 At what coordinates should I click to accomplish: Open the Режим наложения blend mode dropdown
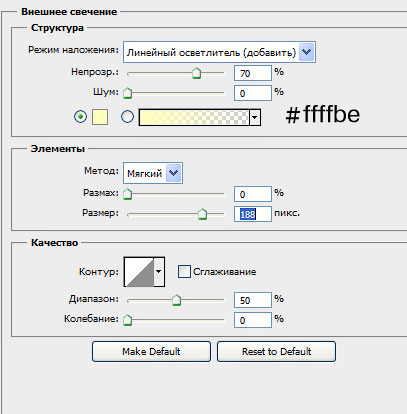219,52
